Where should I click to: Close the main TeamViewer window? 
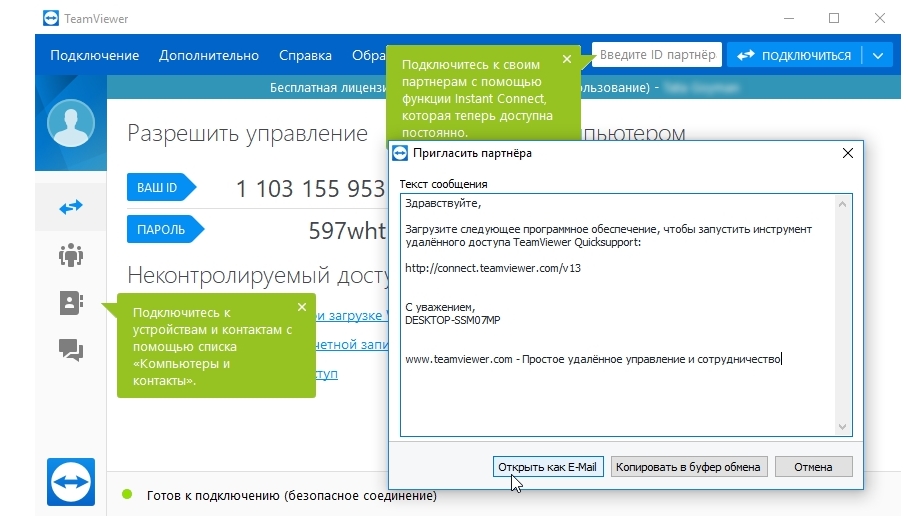tap(880, 18)
